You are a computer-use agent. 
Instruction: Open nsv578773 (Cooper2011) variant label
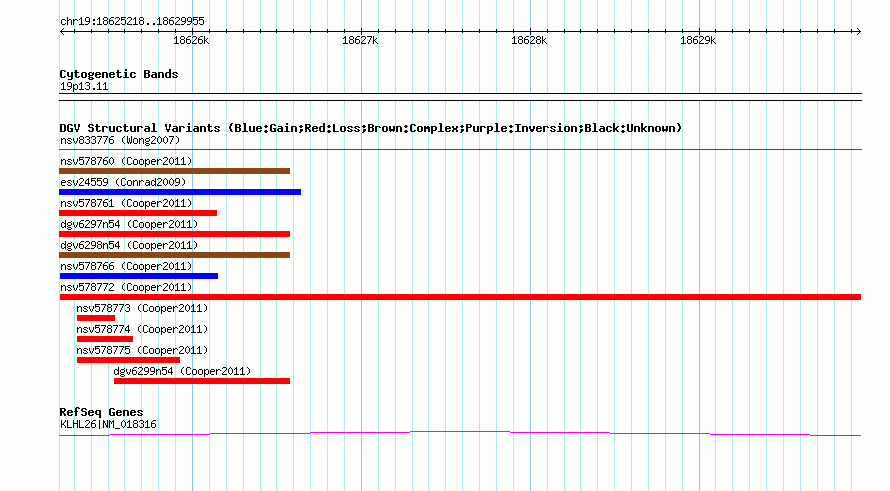click(x=142, y=308)
